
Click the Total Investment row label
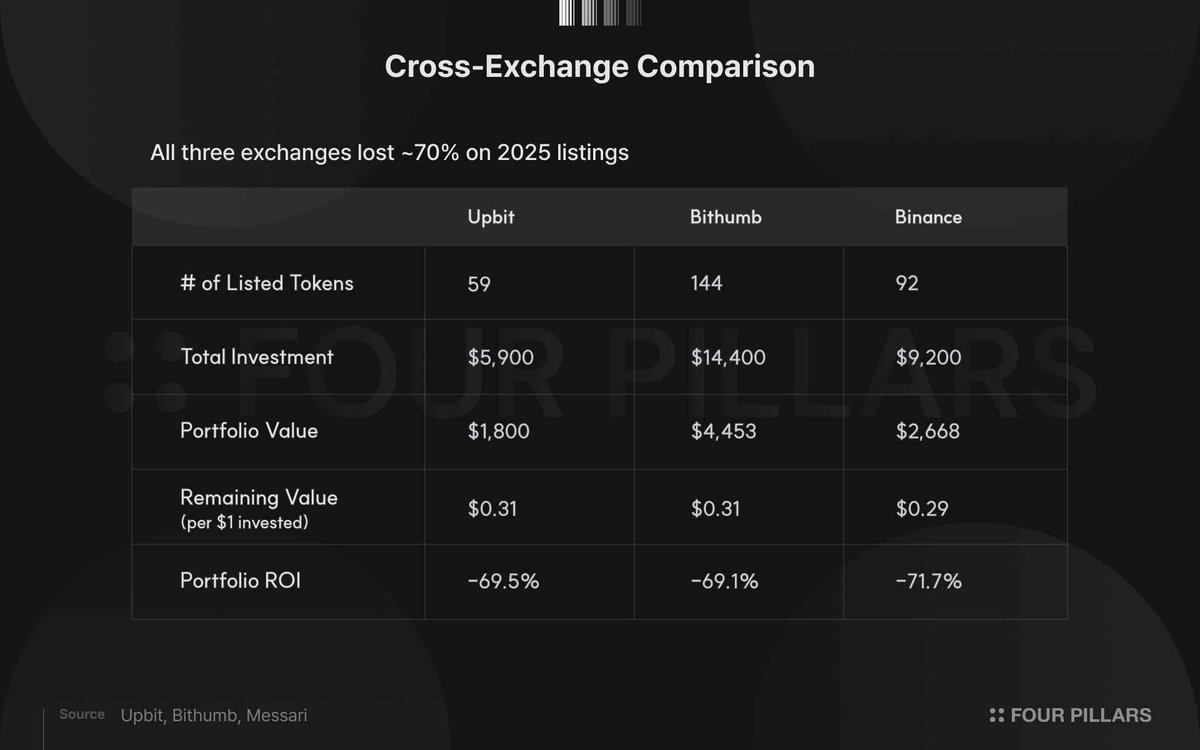(257, 357)
